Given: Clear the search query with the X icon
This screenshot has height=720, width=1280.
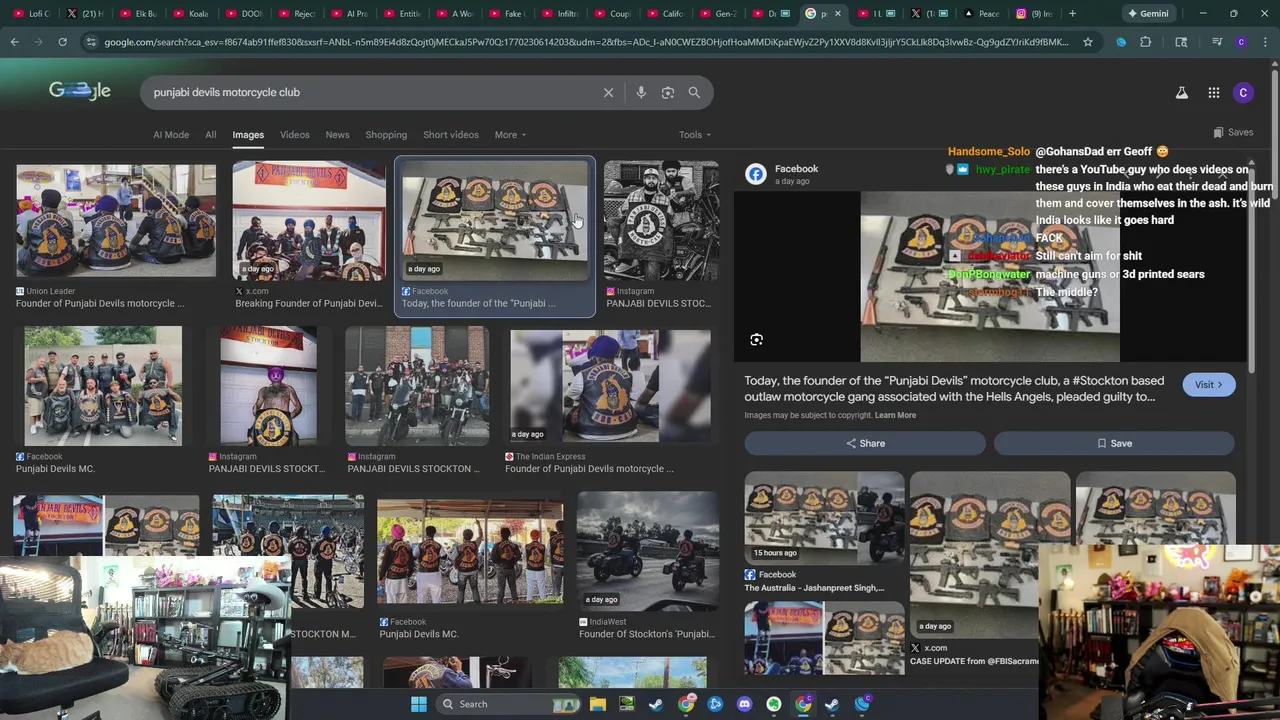Looking at the screenshot, I should click(608, 92).
